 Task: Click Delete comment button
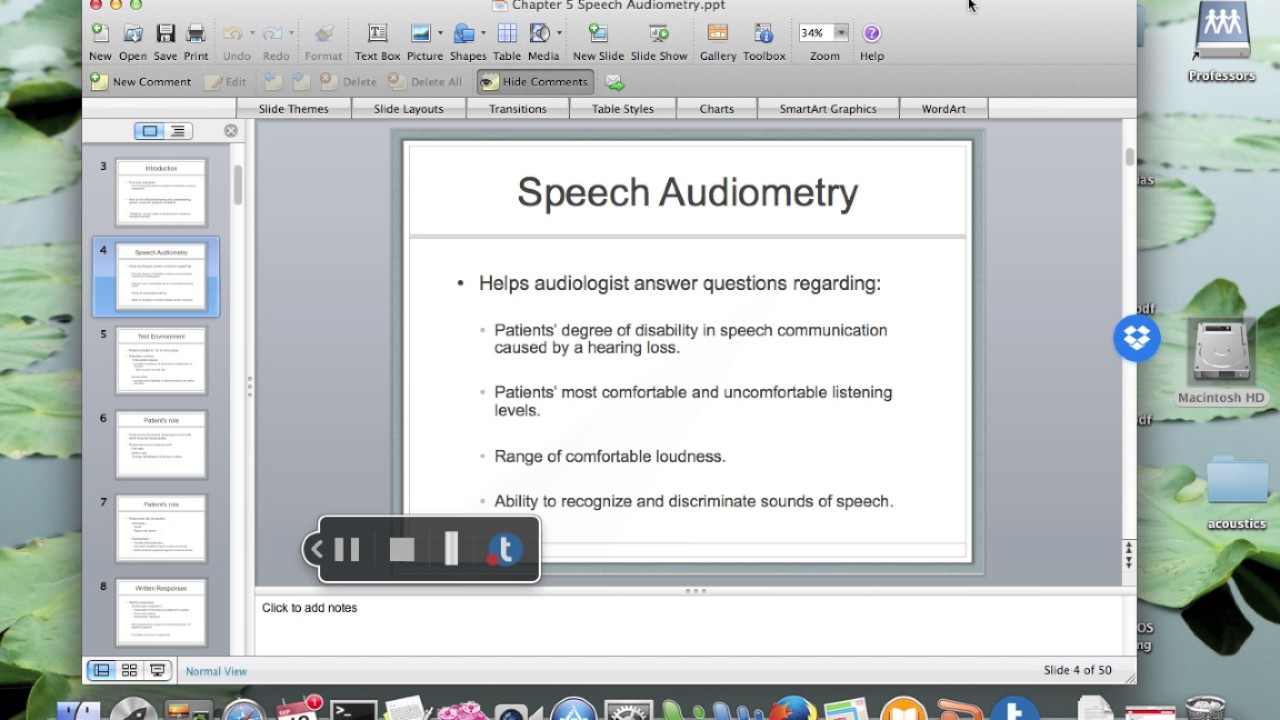(x=348, y=82)
